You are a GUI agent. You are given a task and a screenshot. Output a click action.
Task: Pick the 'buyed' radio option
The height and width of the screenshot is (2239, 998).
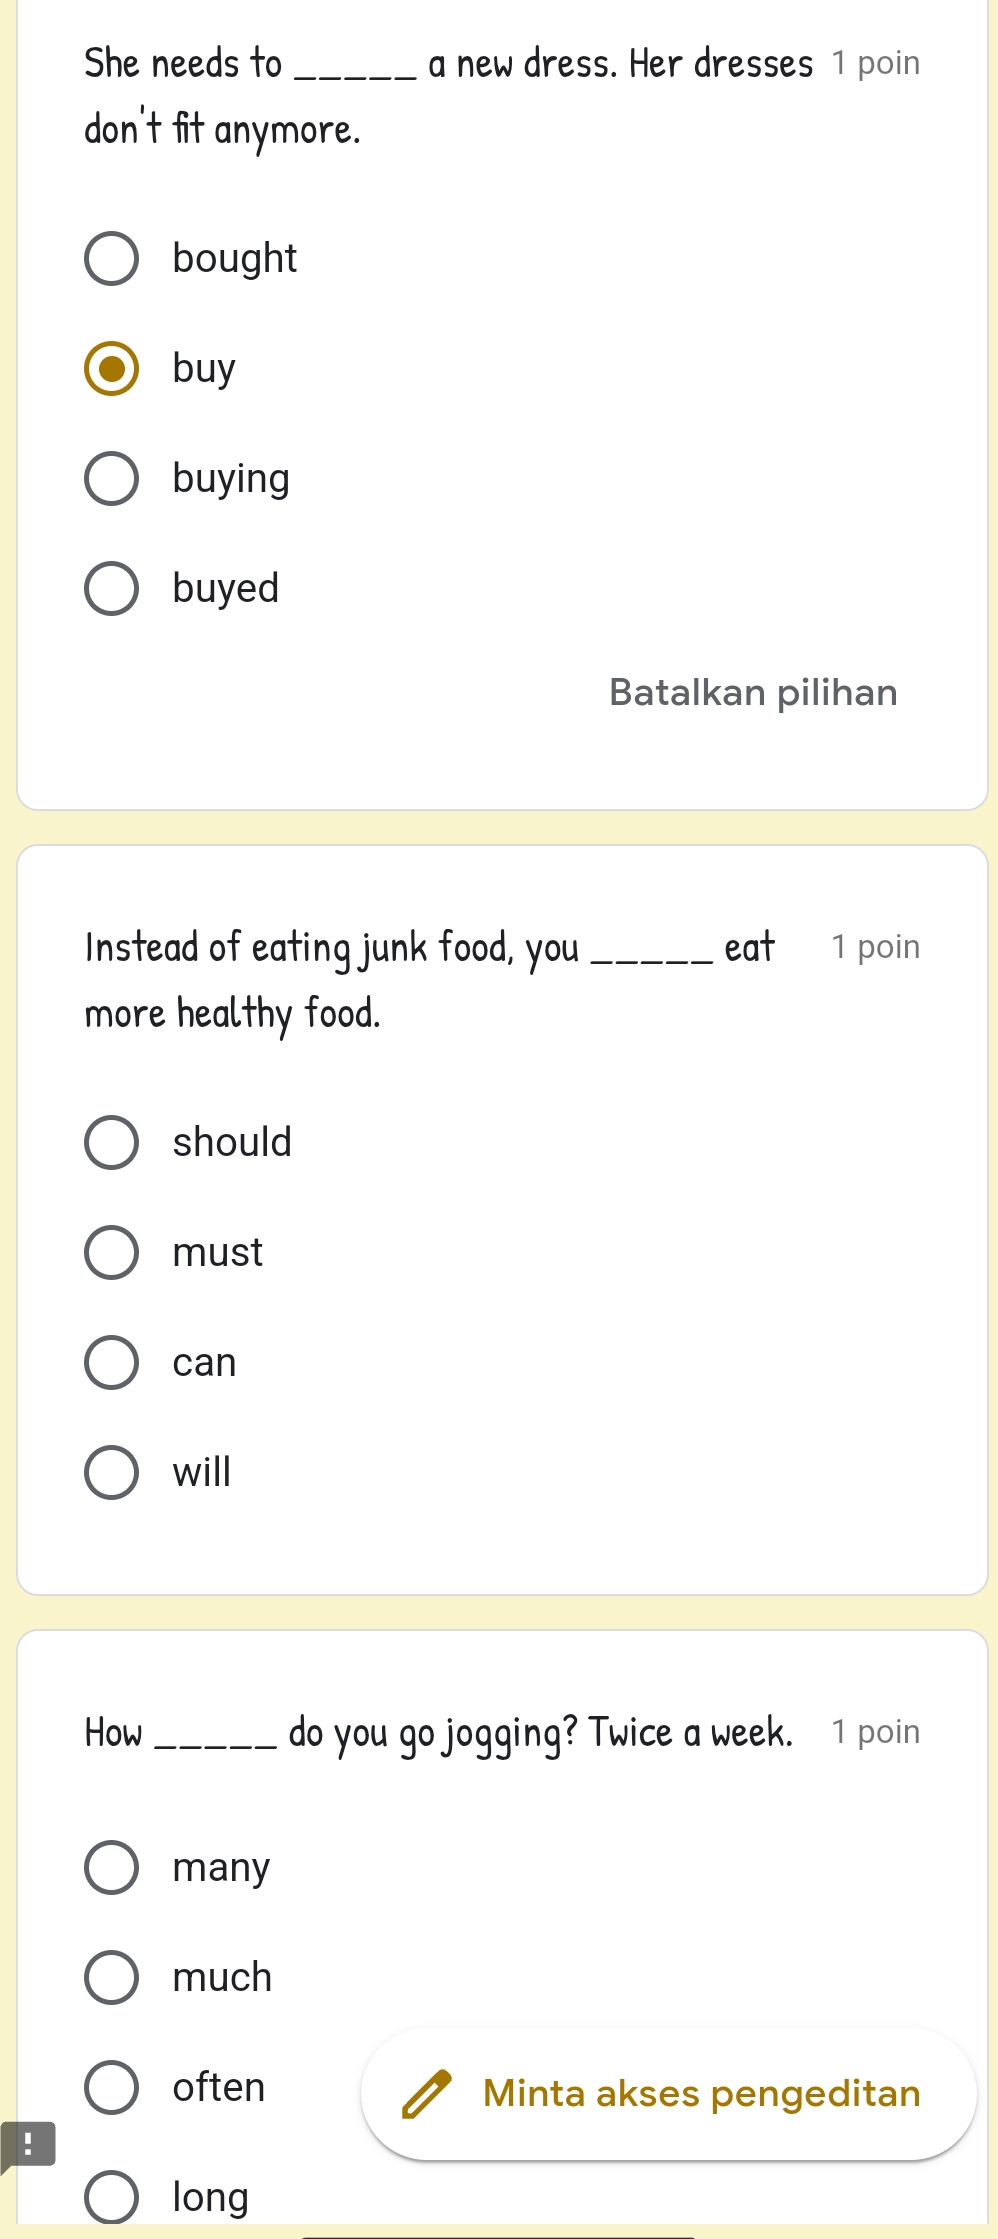coord(111,589)
